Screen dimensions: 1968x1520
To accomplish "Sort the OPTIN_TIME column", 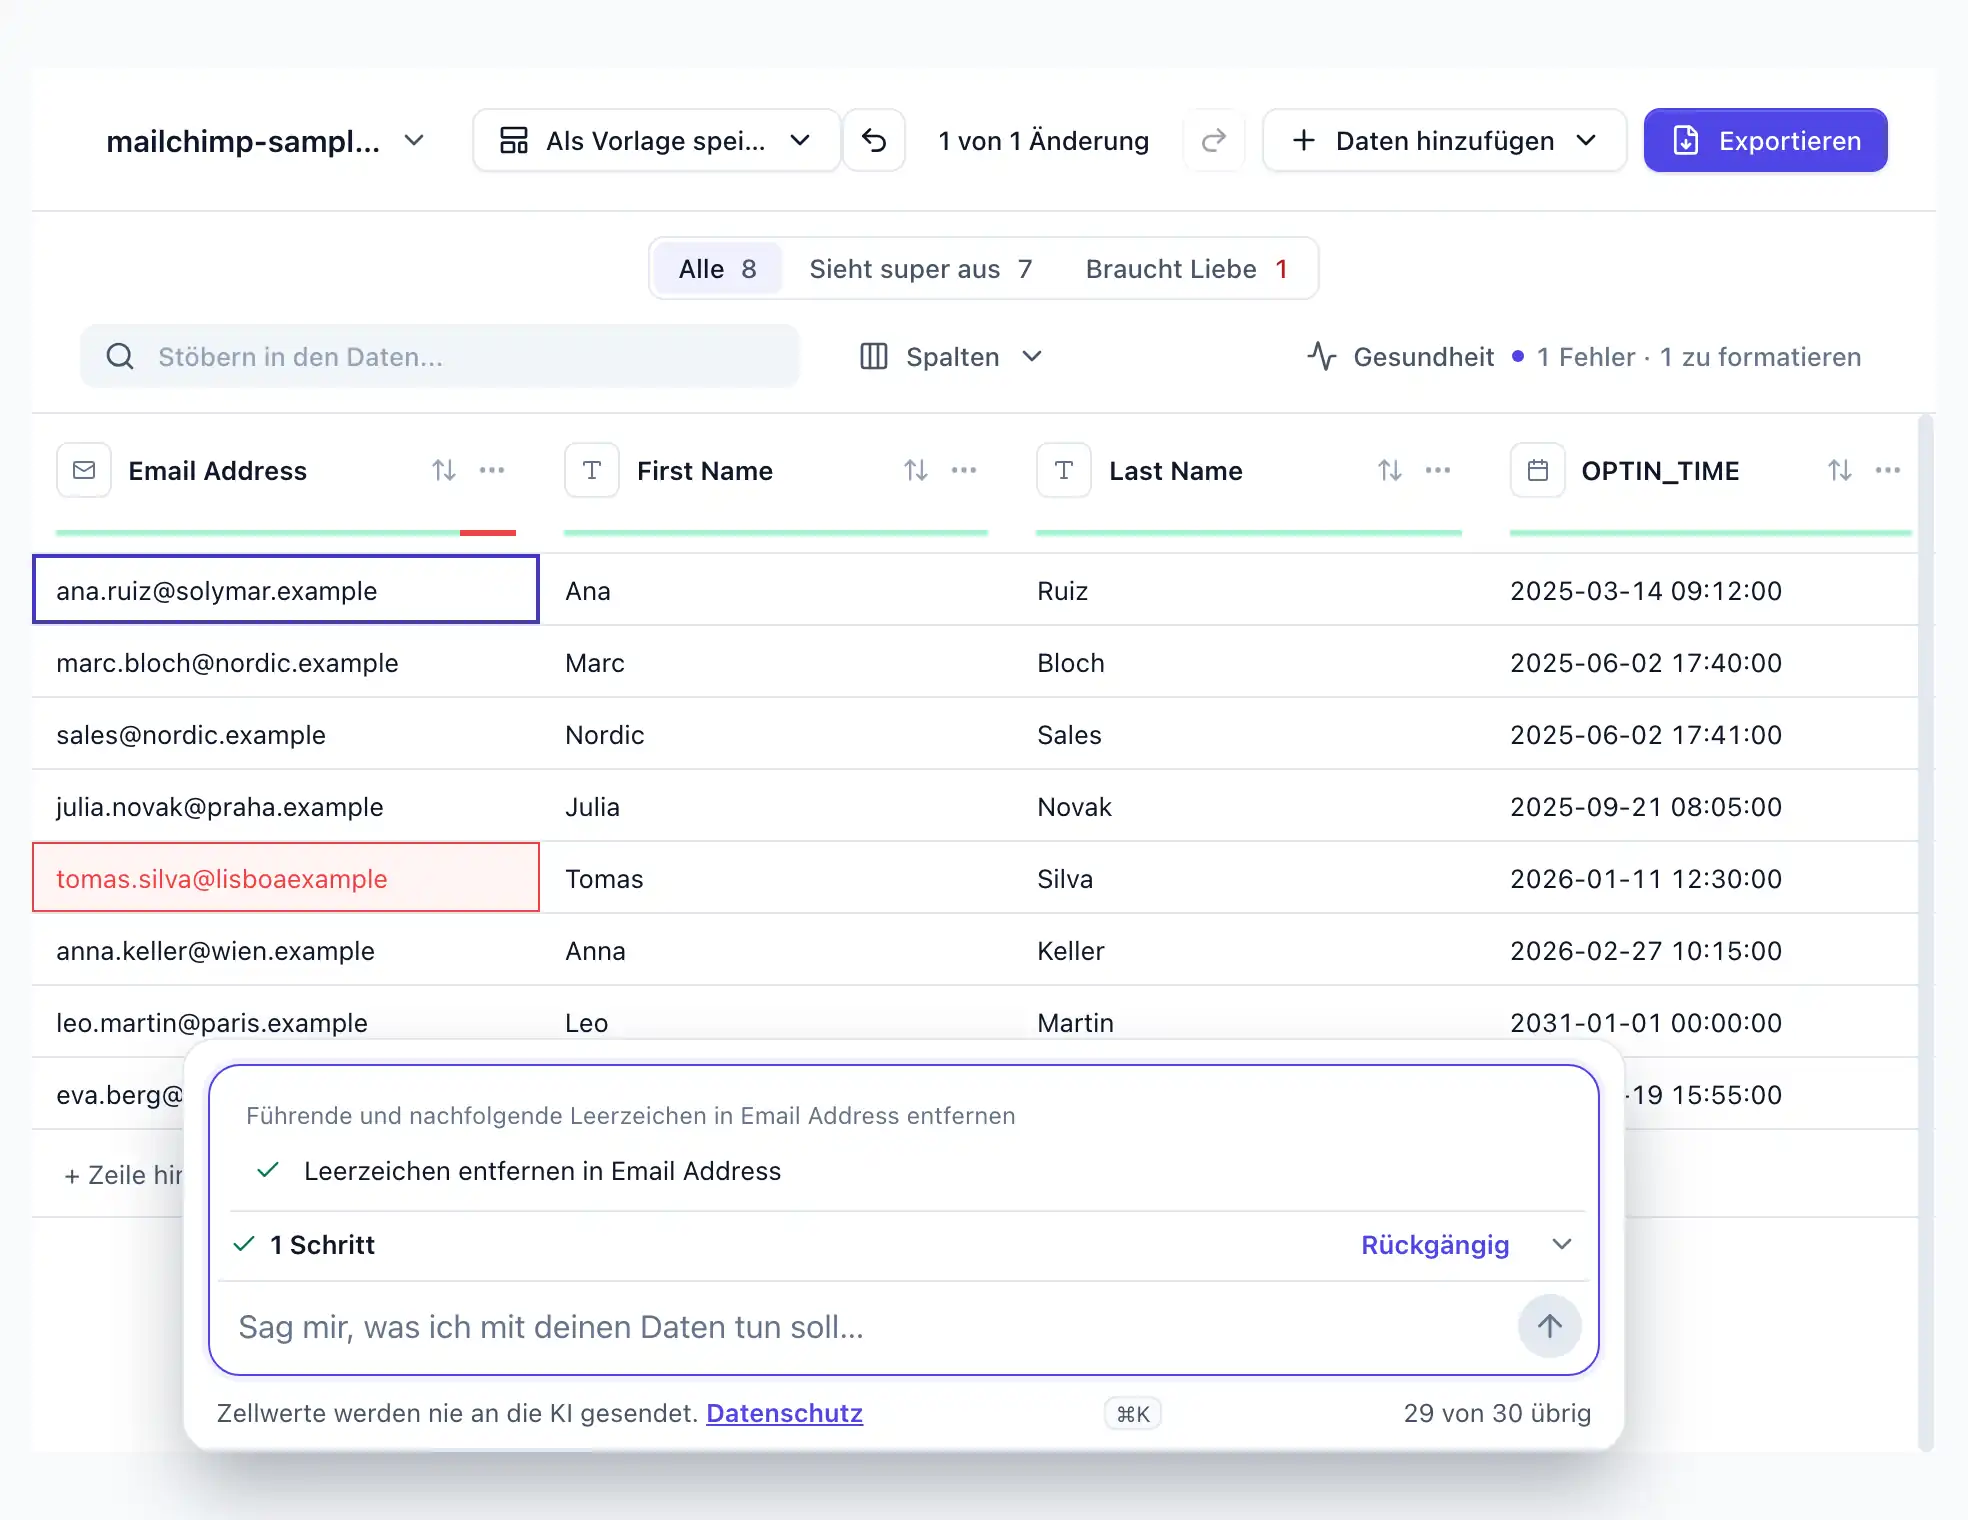I will (x=1840, y=470).
